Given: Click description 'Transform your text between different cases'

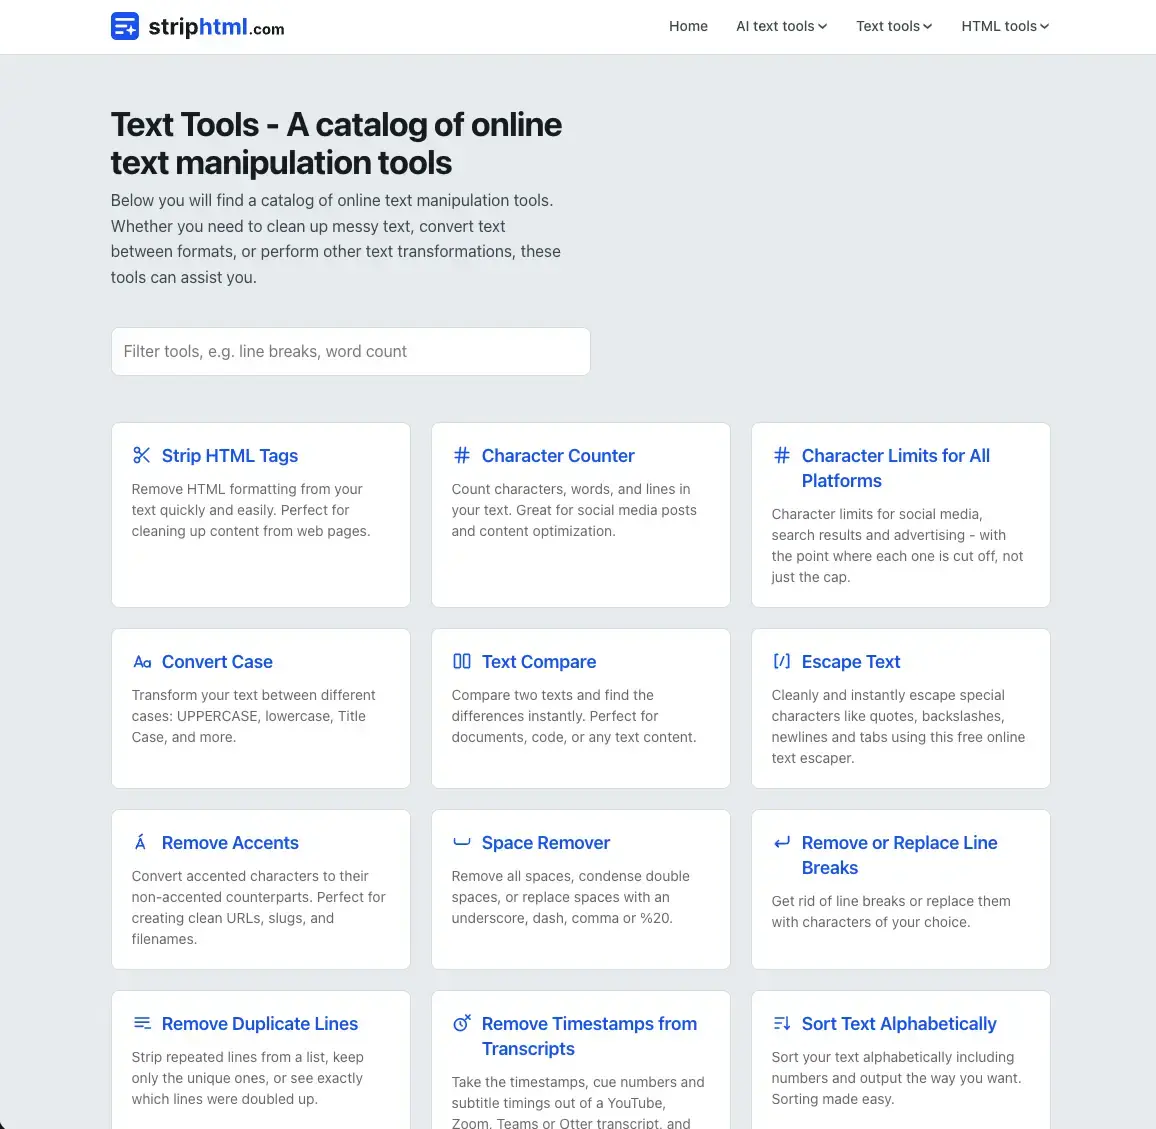Looking at the screenshot, I should pyautogui.click(x=253, y=715).
